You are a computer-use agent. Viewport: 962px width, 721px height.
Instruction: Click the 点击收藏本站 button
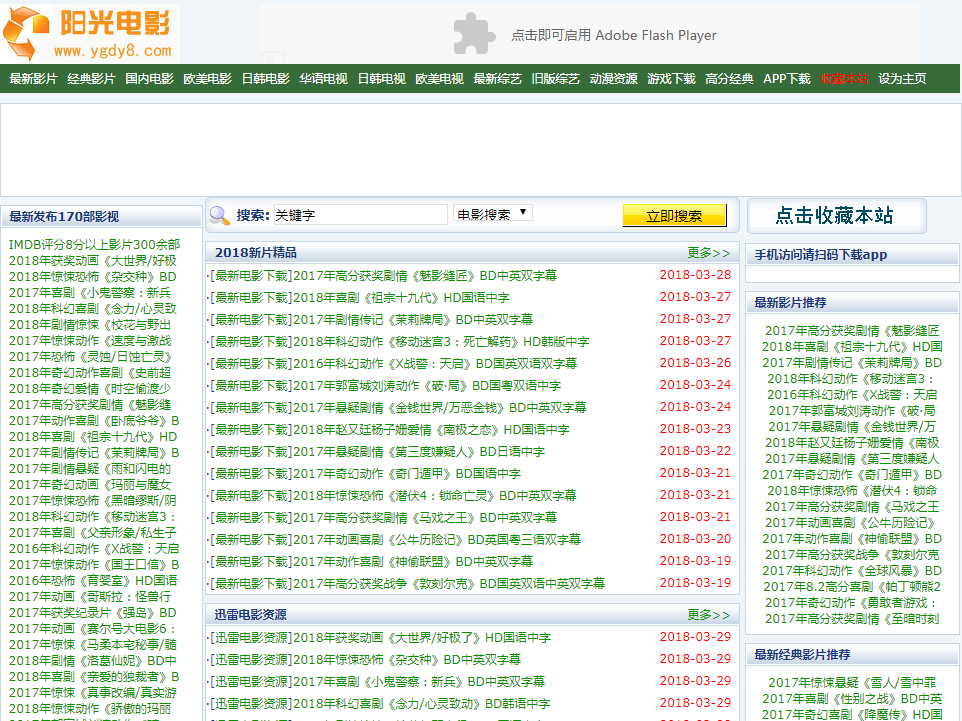tap(835, 216)
